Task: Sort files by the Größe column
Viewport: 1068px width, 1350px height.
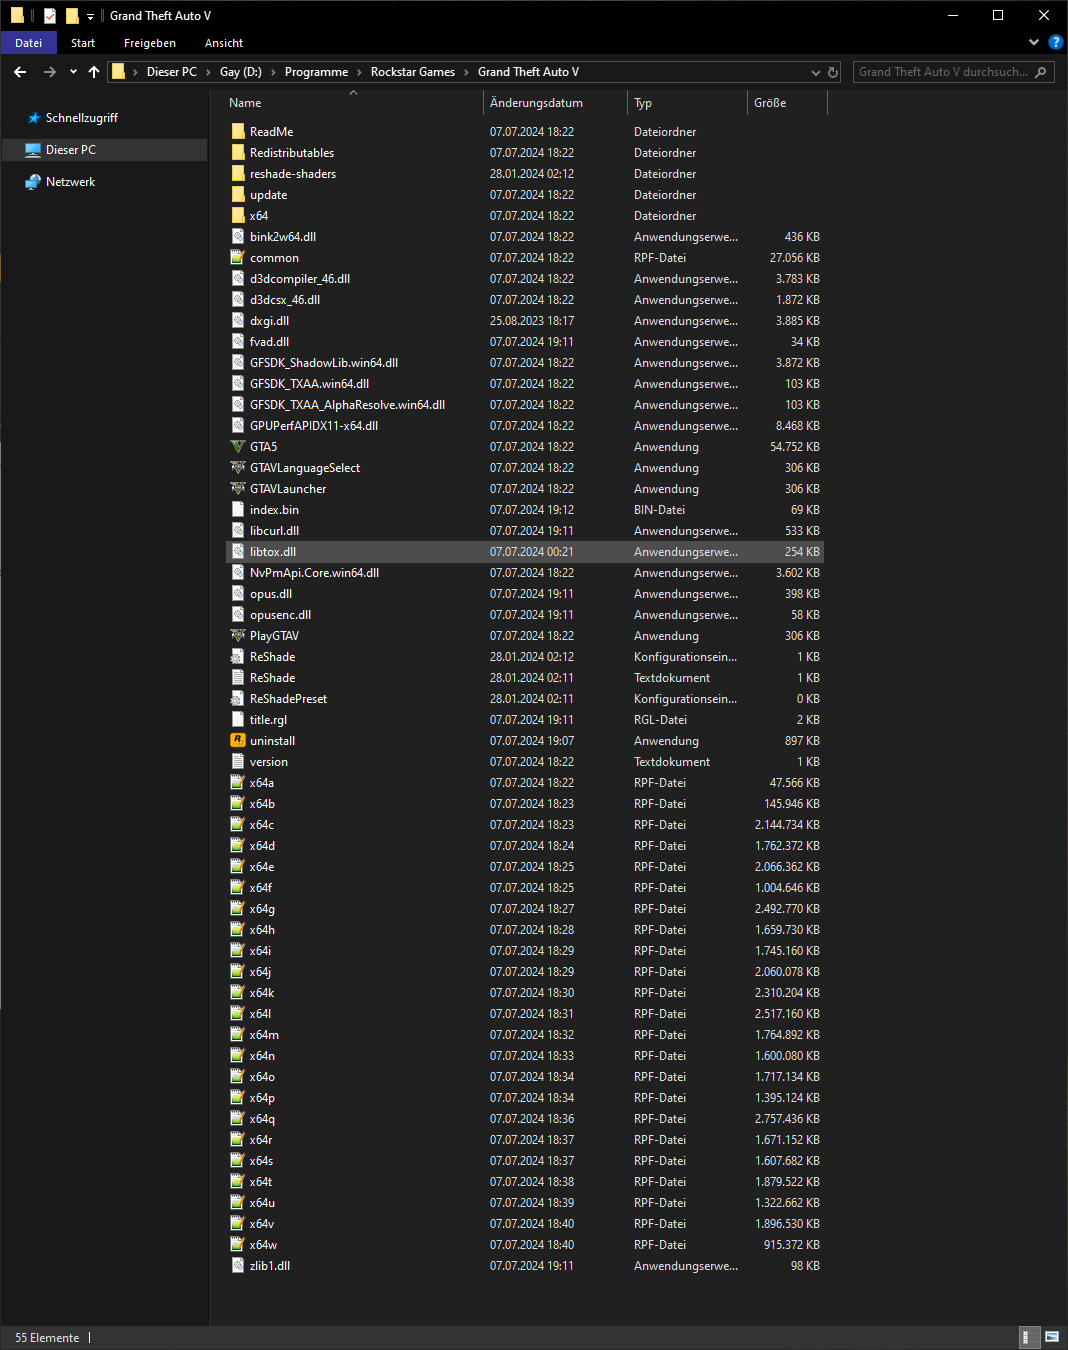Action: (x=775, y=102)
